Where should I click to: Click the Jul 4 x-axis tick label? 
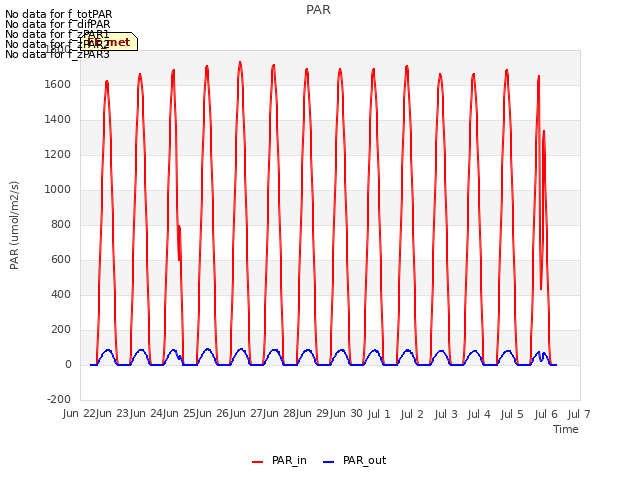(x=479, y=414)
